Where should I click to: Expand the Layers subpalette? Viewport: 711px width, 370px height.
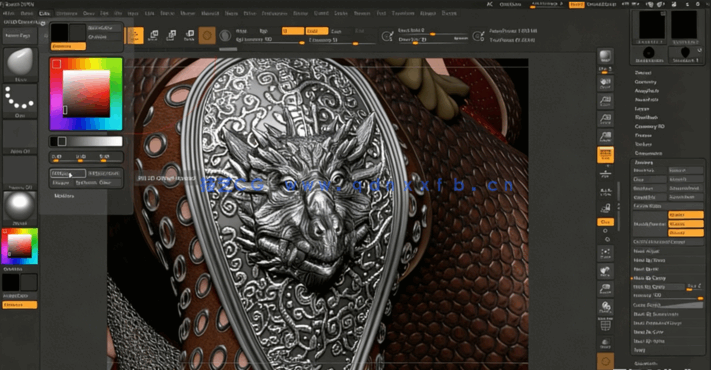pyautogui.click(x=642, y=109)
